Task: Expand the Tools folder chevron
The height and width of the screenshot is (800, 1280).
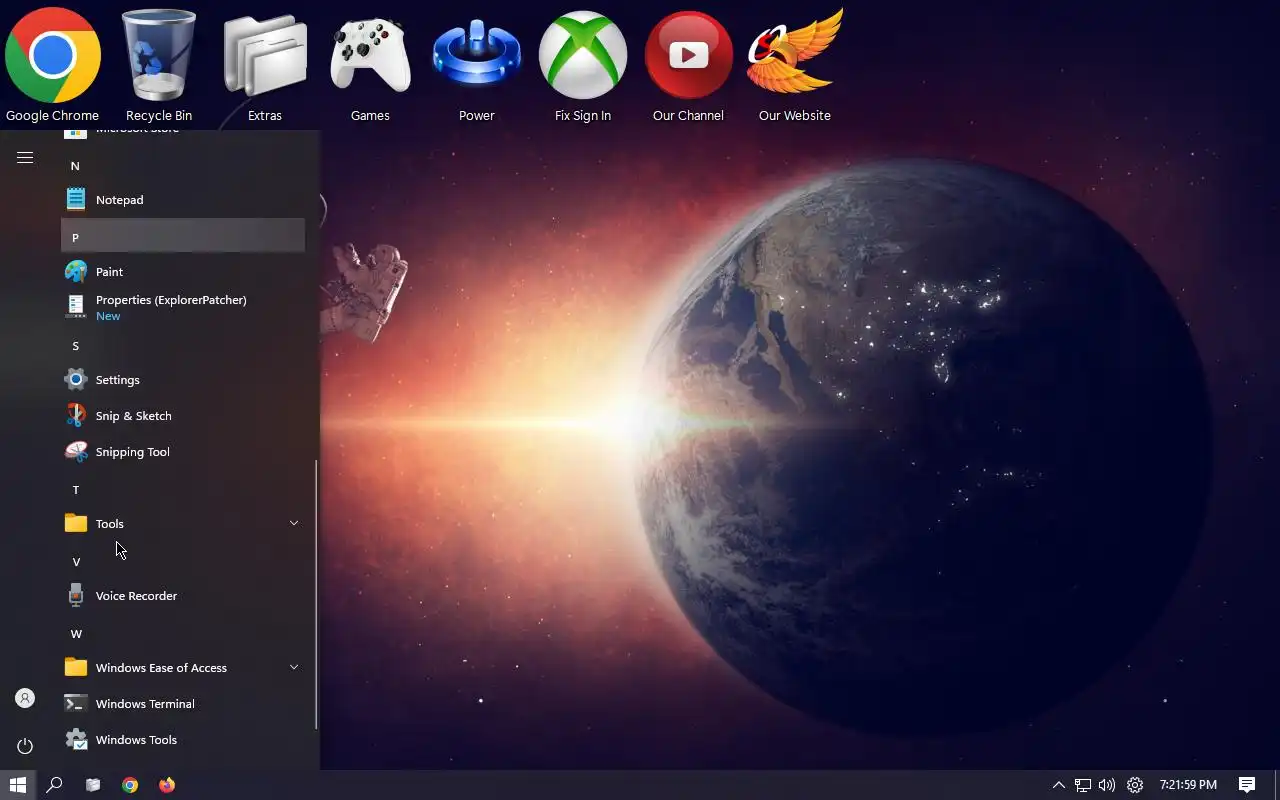Action: click(x=294, y=523)
